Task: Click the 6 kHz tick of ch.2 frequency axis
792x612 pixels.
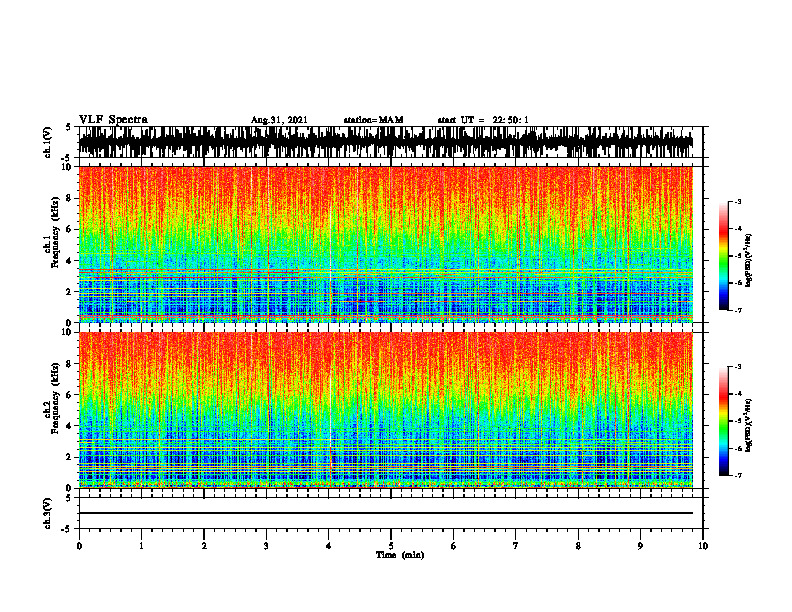Action: [70, 395]
